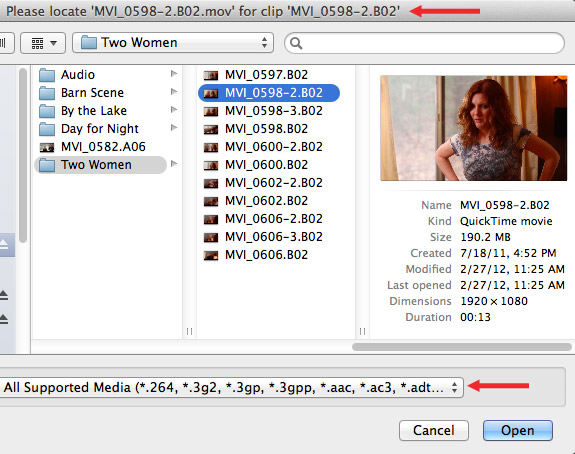Choose the MVI_0598-3.B02 clip thumbnail icon

[x=211, y=111]
